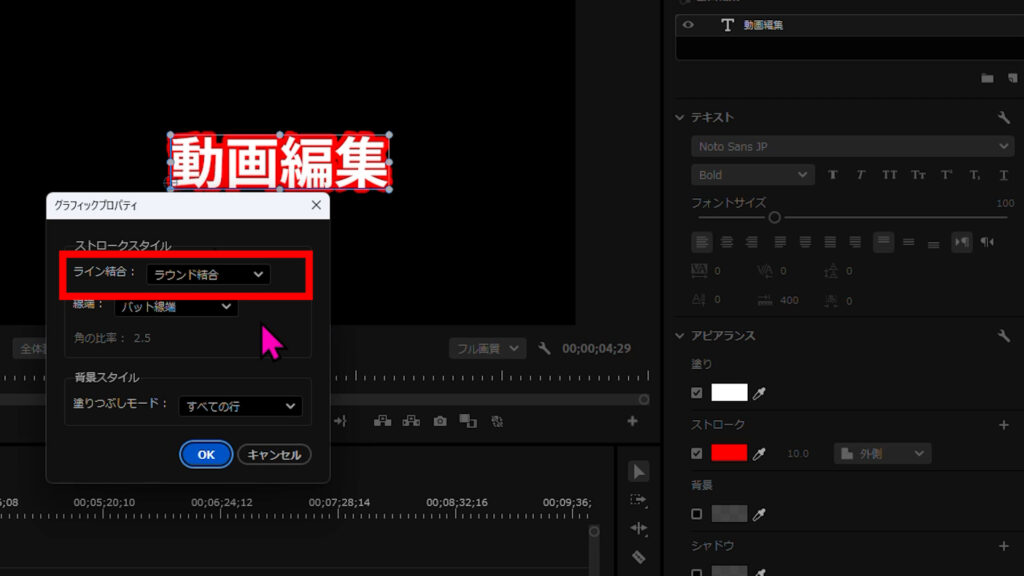
Task: Add another stroke with the plus icon
Action: tap(1004, 425)
